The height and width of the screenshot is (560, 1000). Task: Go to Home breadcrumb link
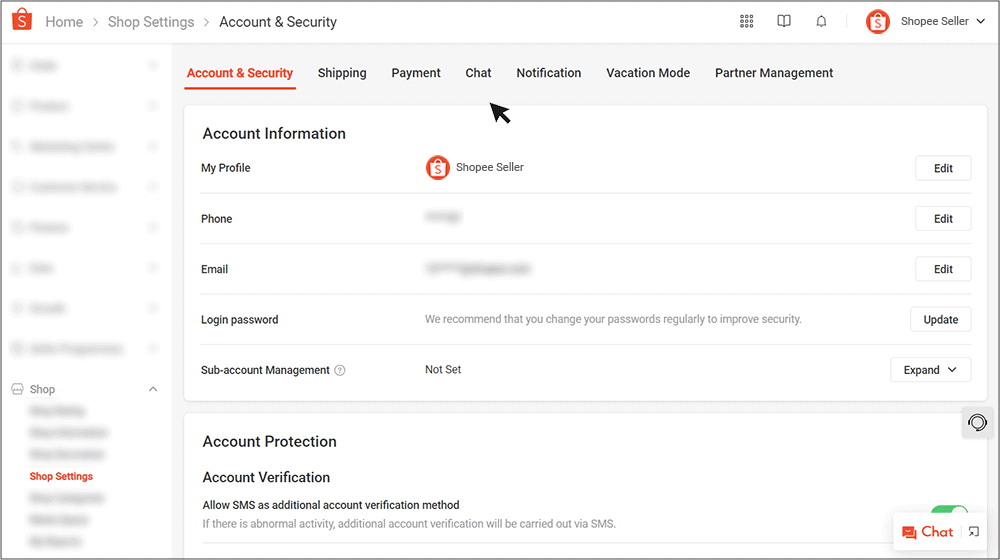coord(64,22)
